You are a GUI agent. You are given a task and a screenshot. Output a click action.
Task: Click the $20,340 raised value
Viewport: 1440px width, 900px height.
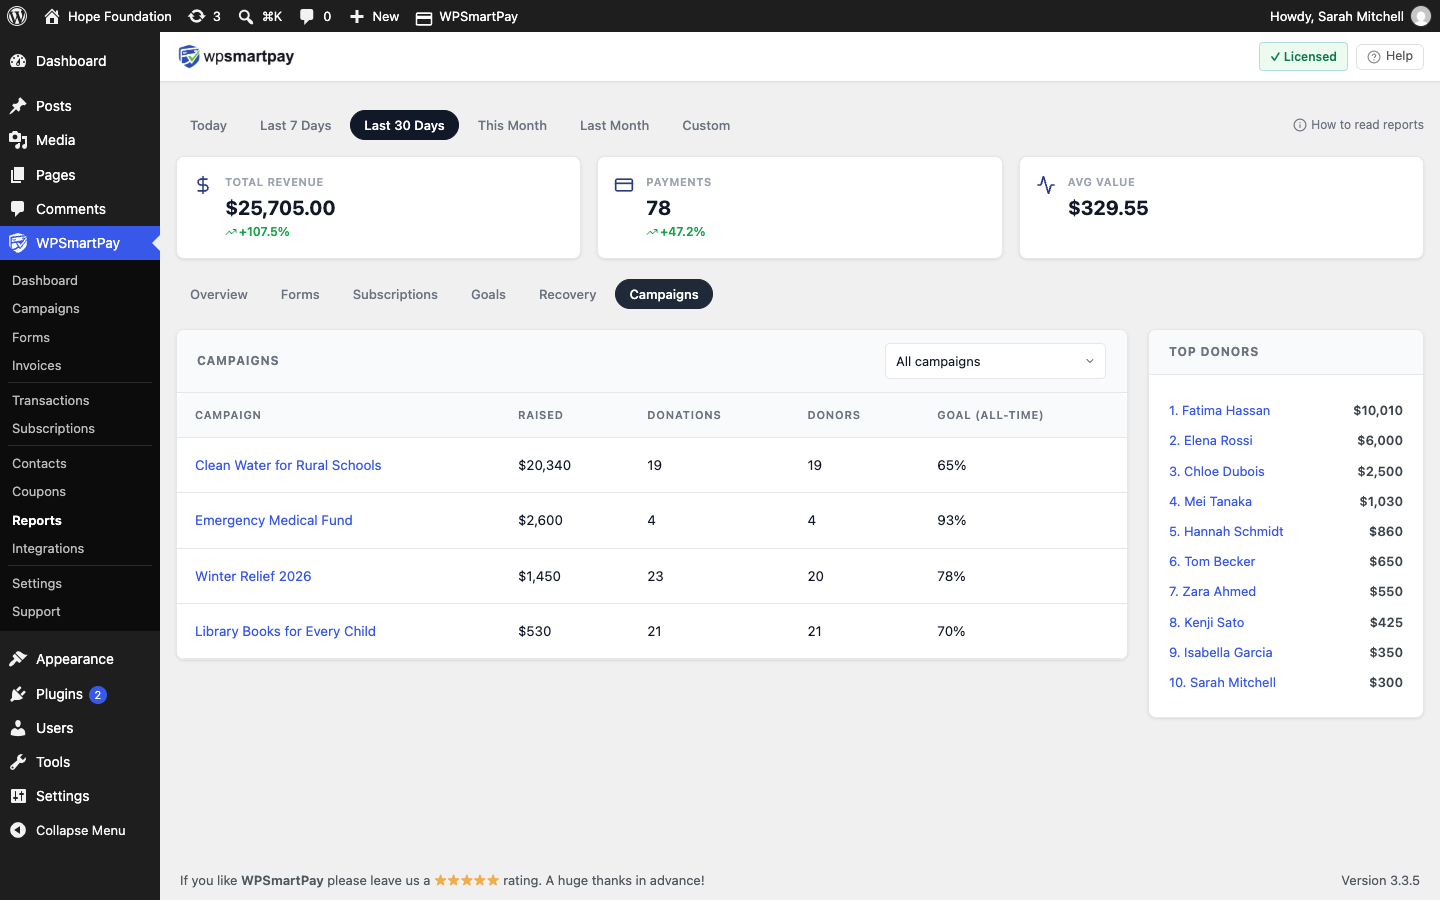tap(544, 465)
